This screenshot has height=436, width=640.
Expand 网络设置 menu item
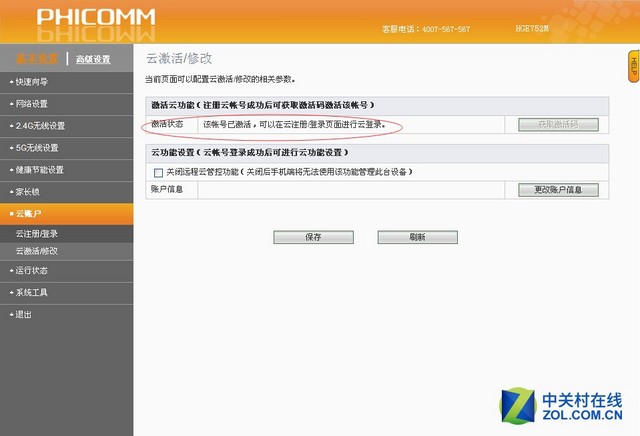(x=67, y=104)
